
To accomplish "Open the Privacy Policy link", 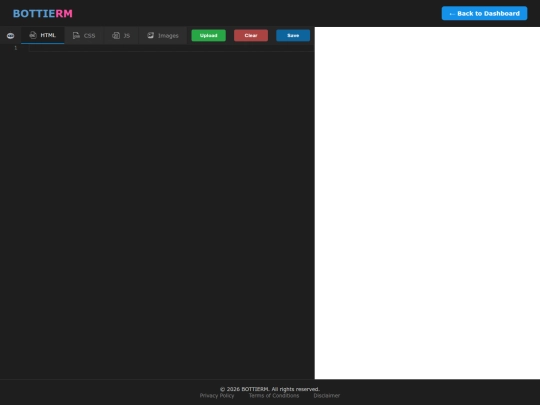I will (x=217, y=396).
